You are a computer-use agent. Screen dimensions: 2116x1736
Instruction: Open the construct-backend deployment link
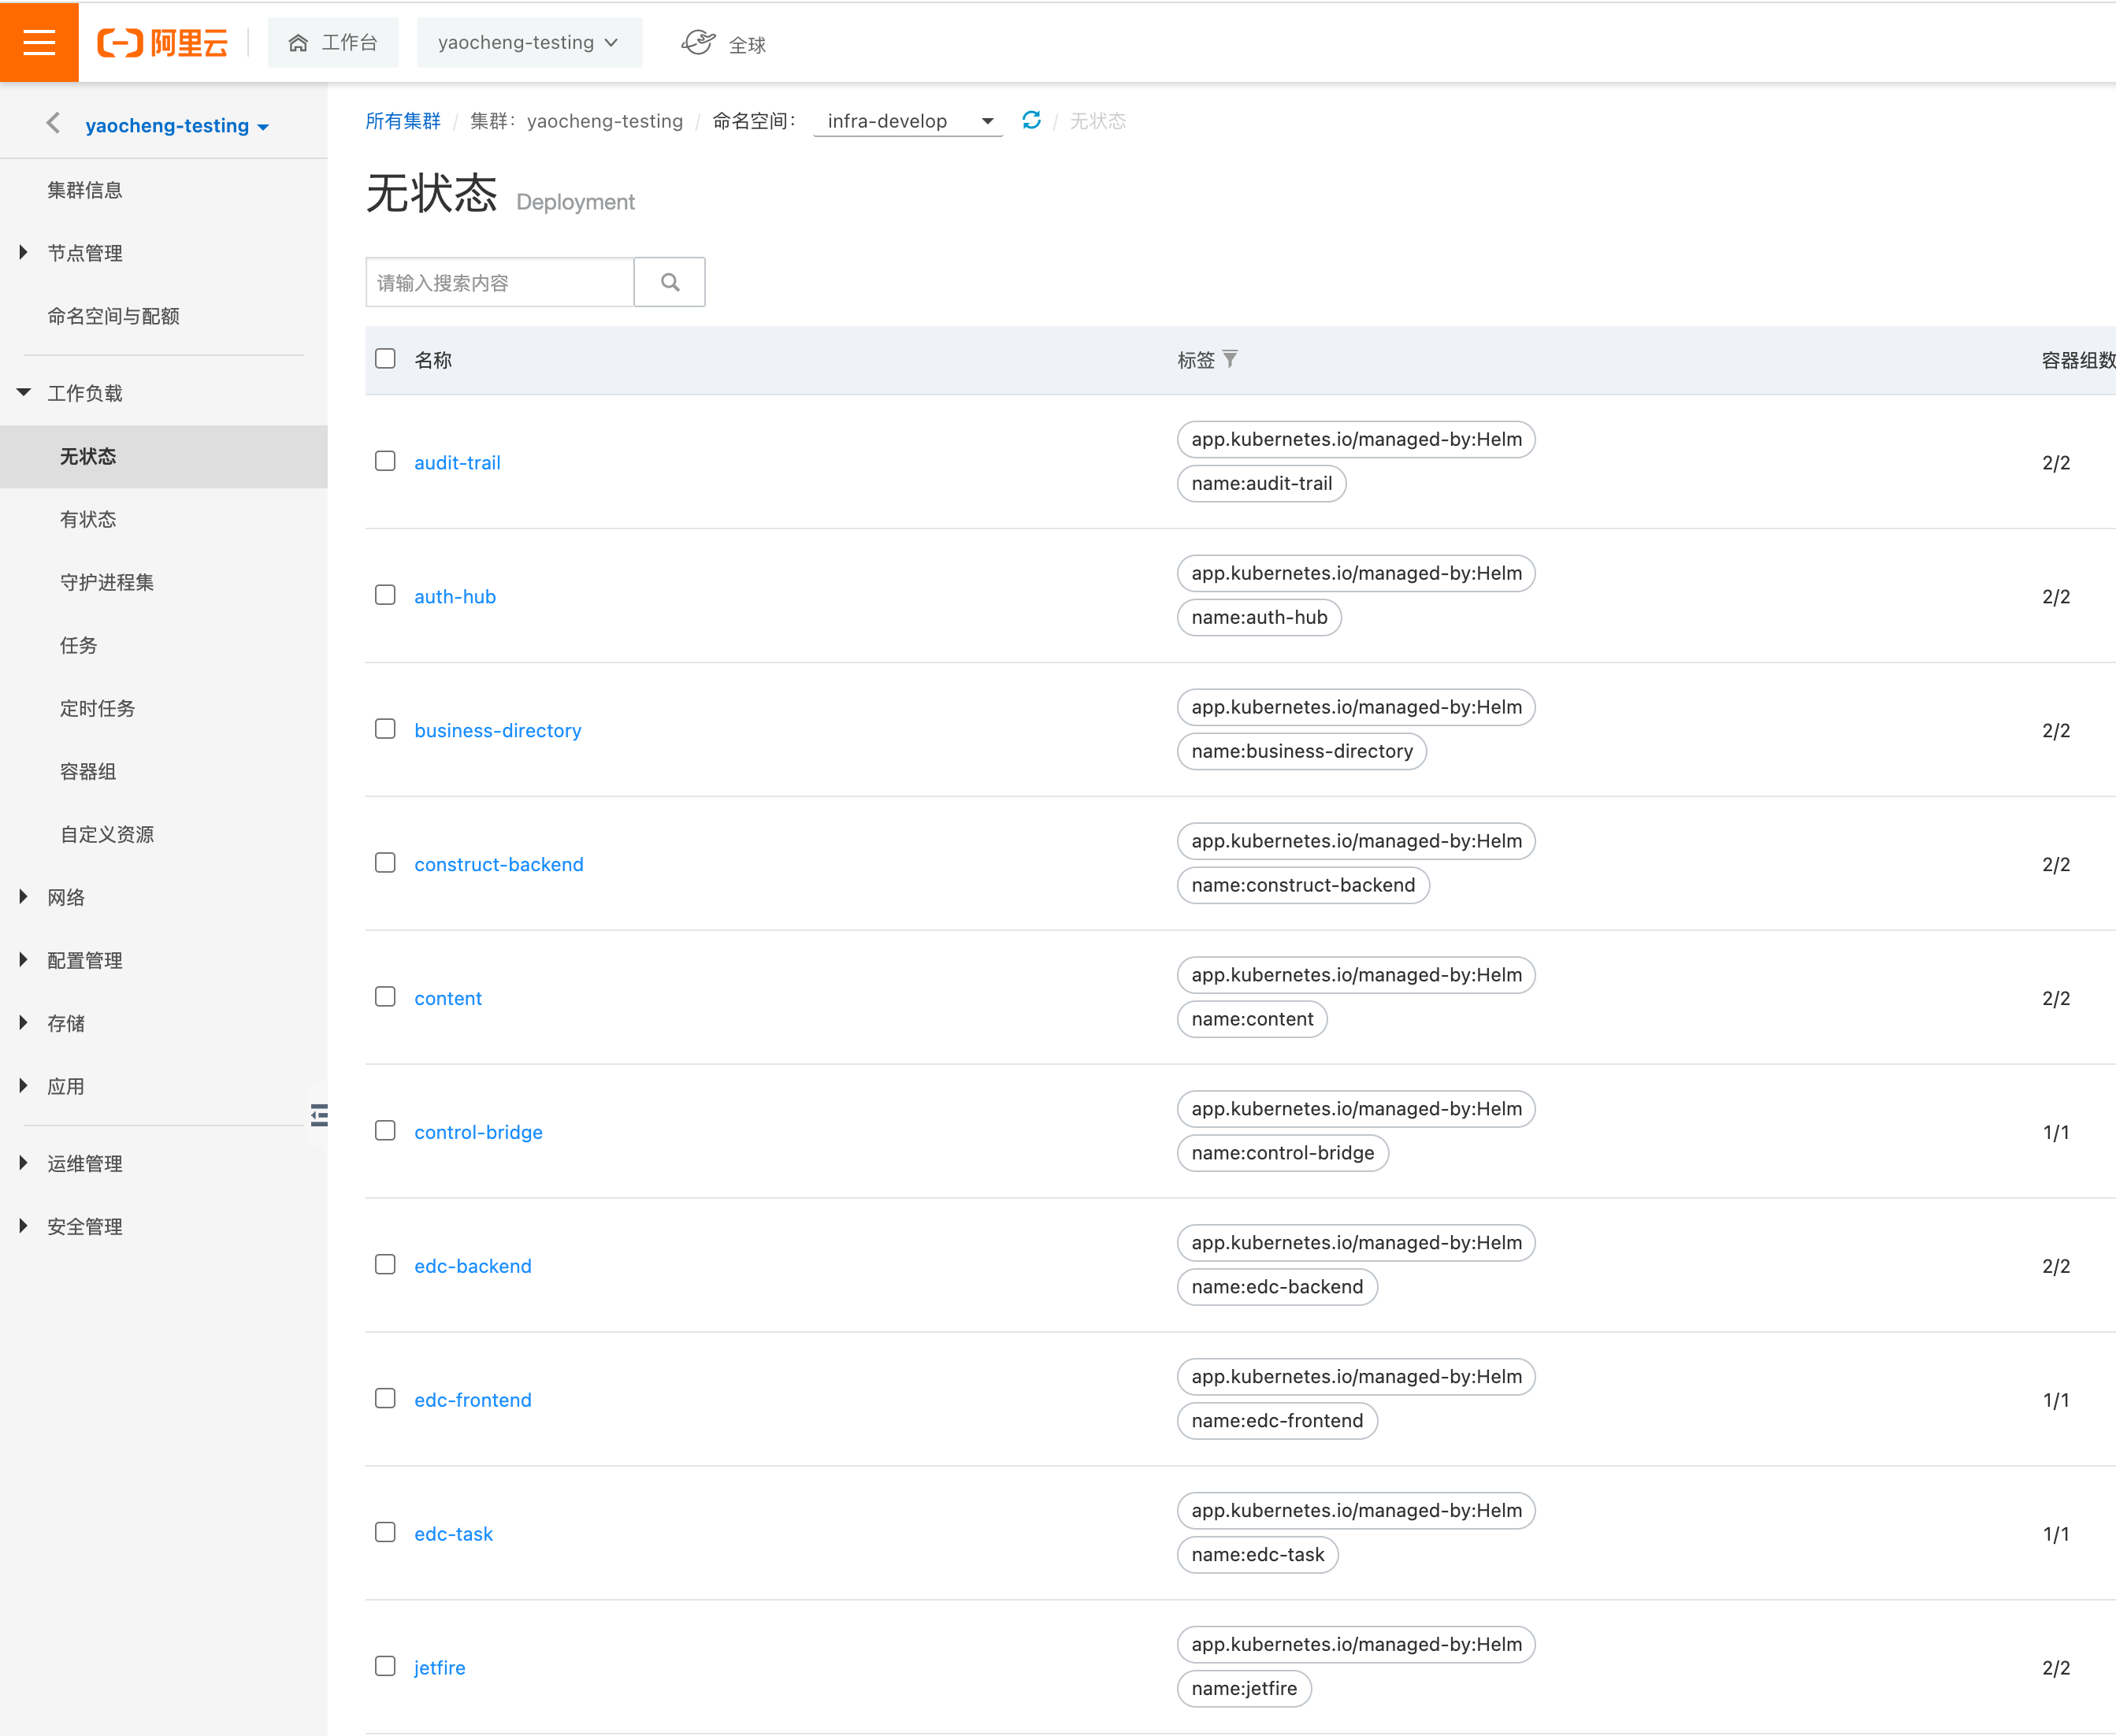pos(498,864)
